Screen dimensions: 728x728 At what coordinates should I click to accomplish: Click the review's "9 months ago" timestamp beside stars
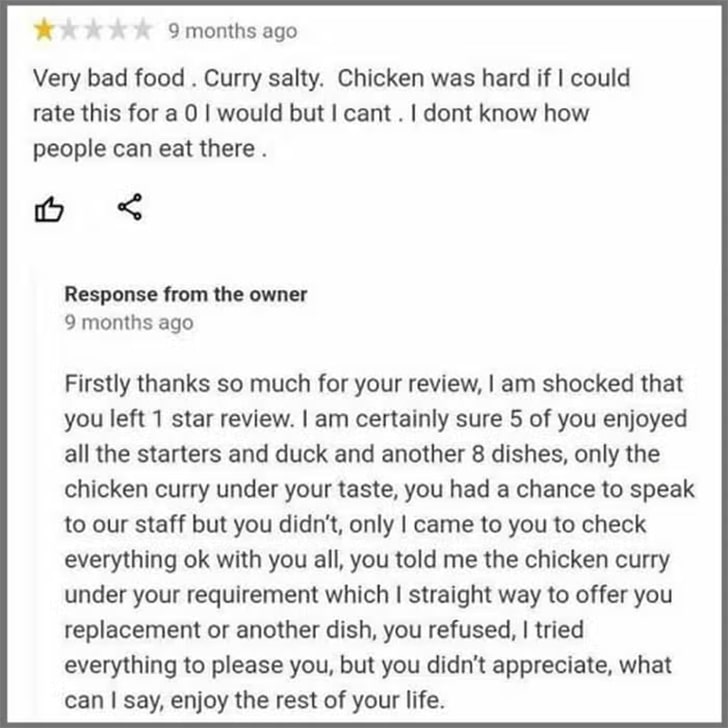[233, 31]
